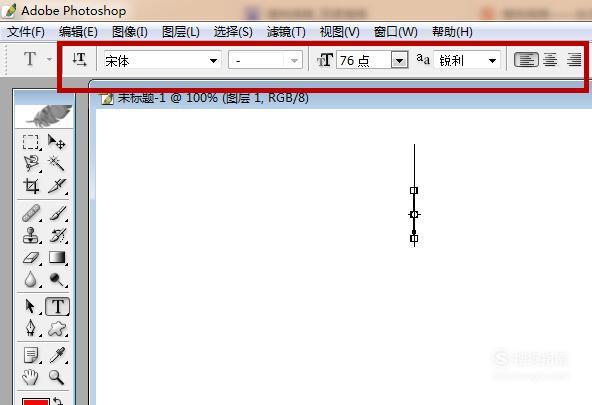592x405 pixels.
Task: Select the Blur tool
Action: 31,280
